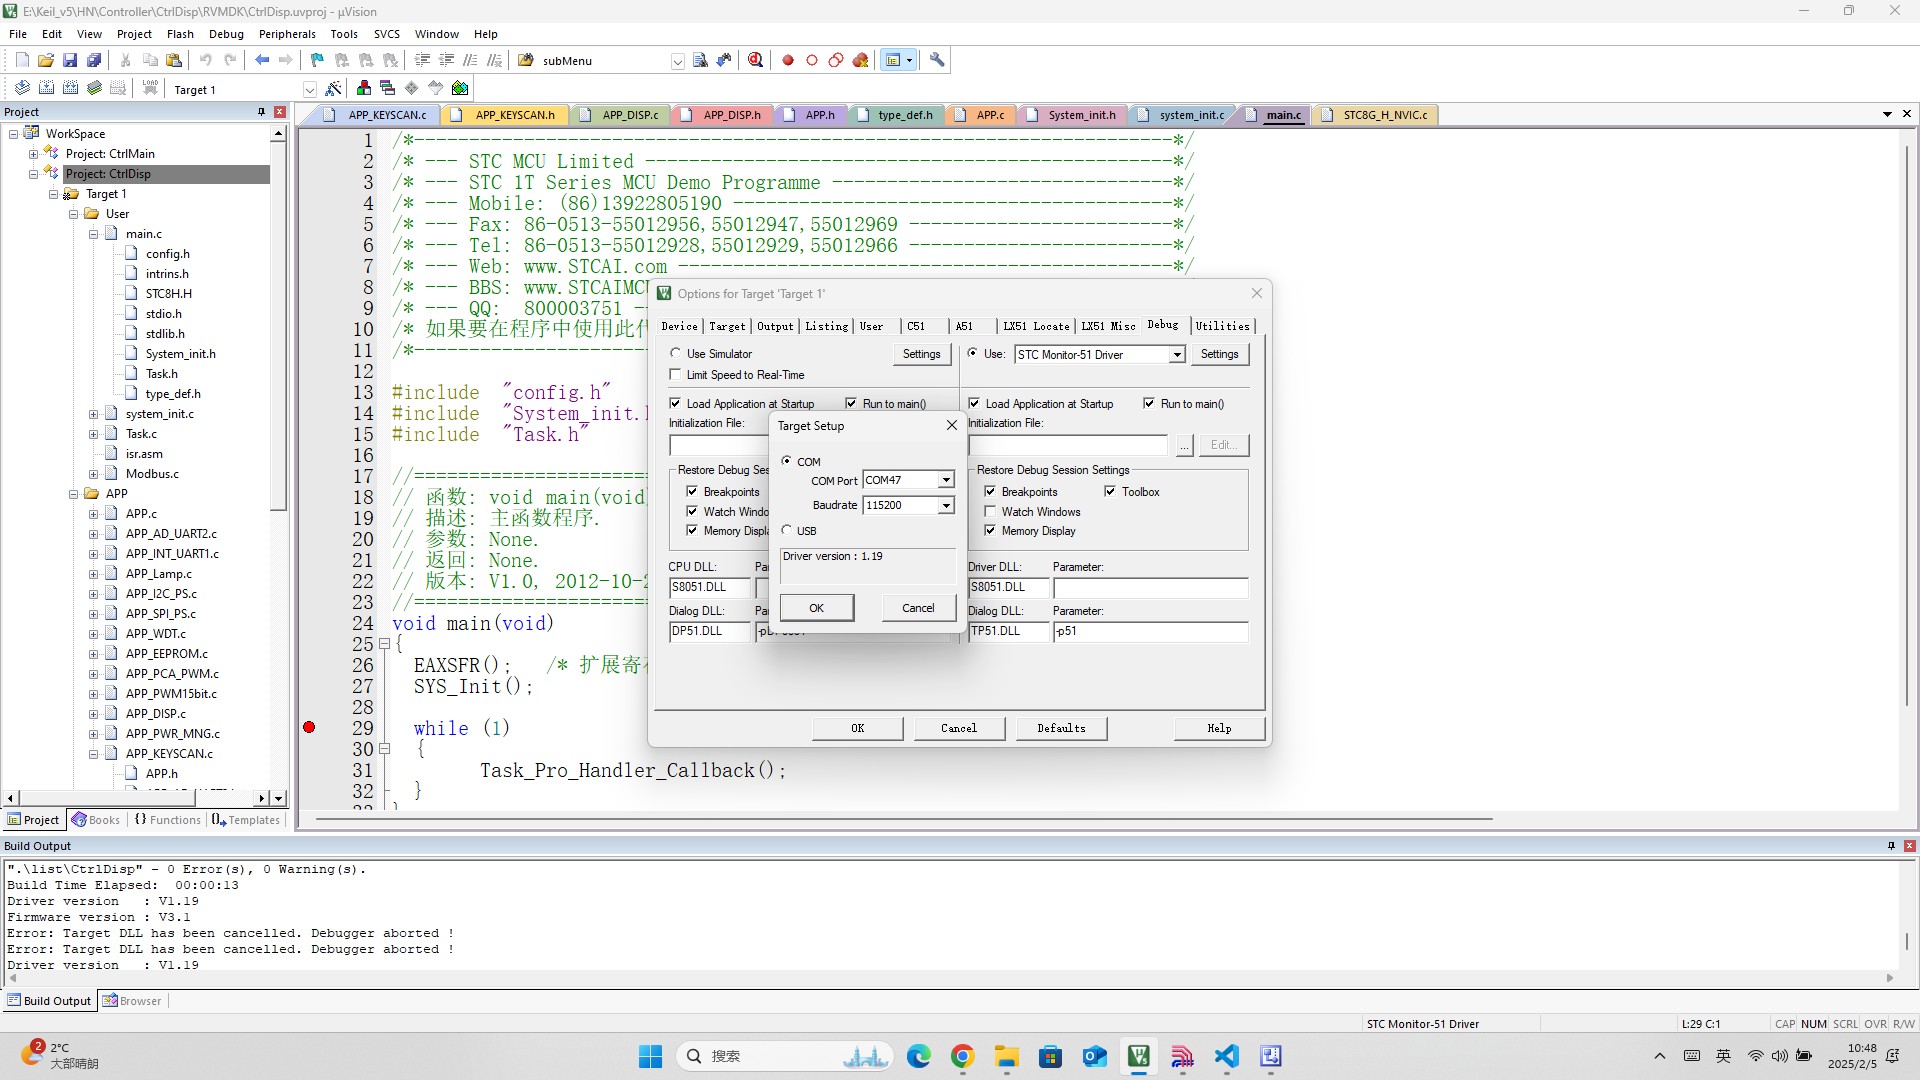Click the comment selection icon
This screenshot has height=1080, width=1920.
(x=470, y=60)
